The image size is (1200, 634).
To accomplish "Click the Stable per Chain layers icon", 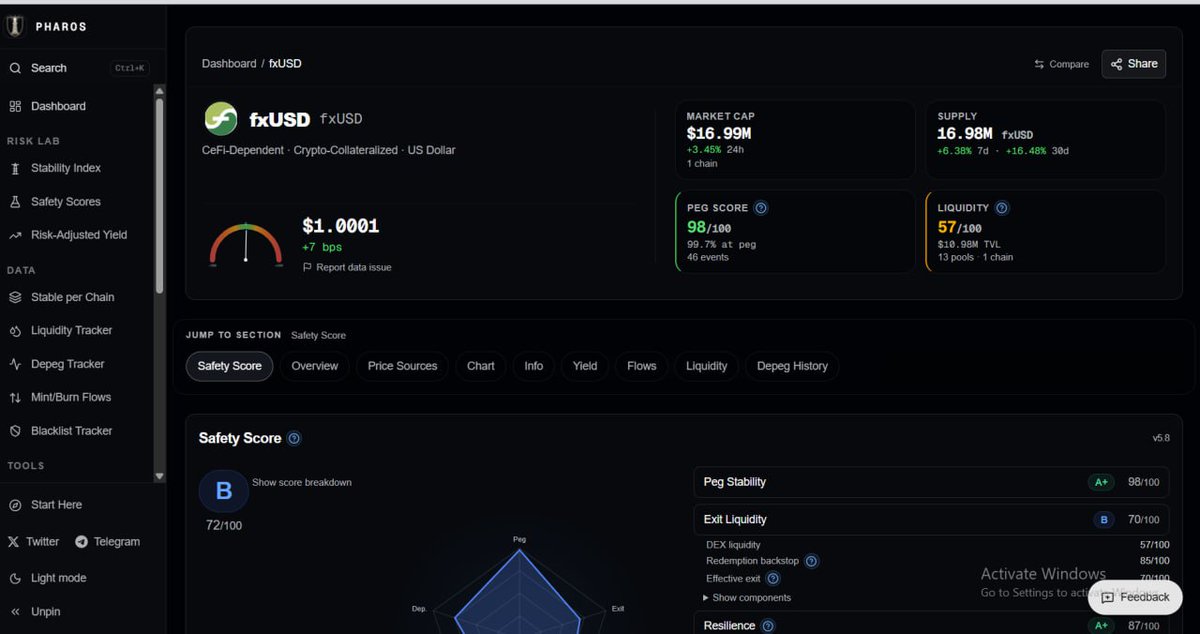I will [x=15, y=297].
